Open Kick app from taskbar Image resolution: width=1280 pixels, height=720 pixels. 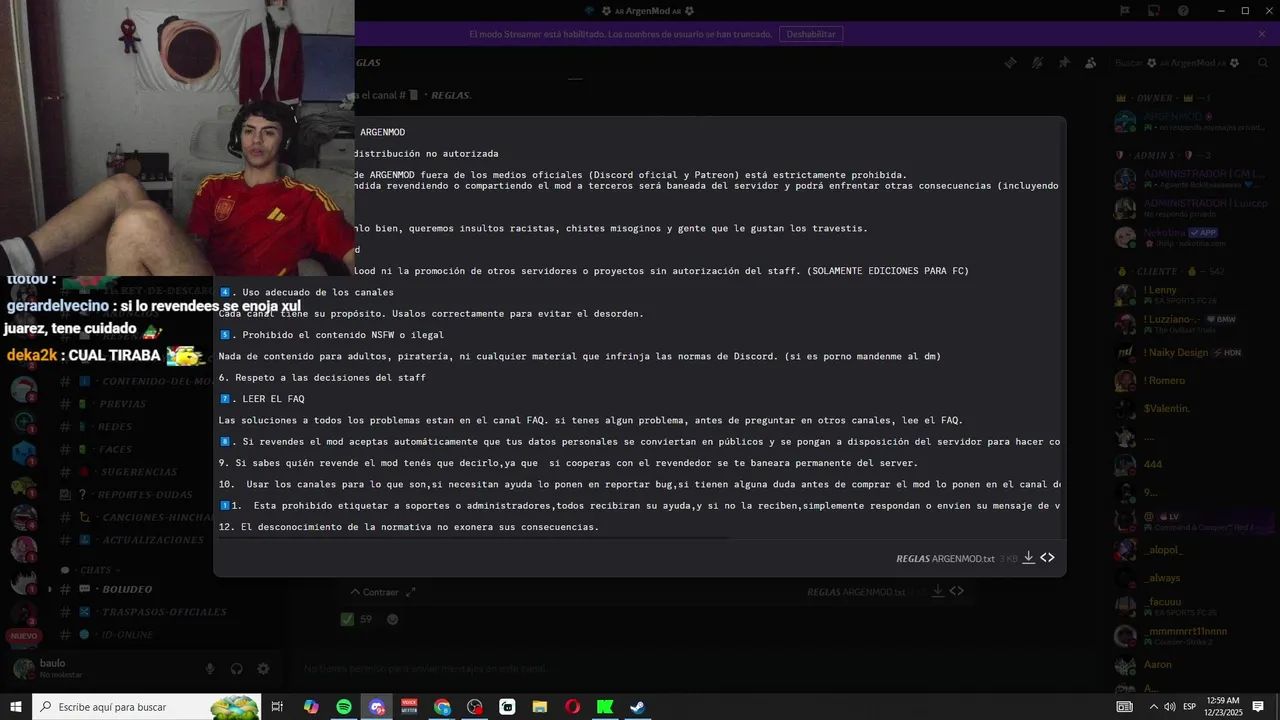click(605, 707)
